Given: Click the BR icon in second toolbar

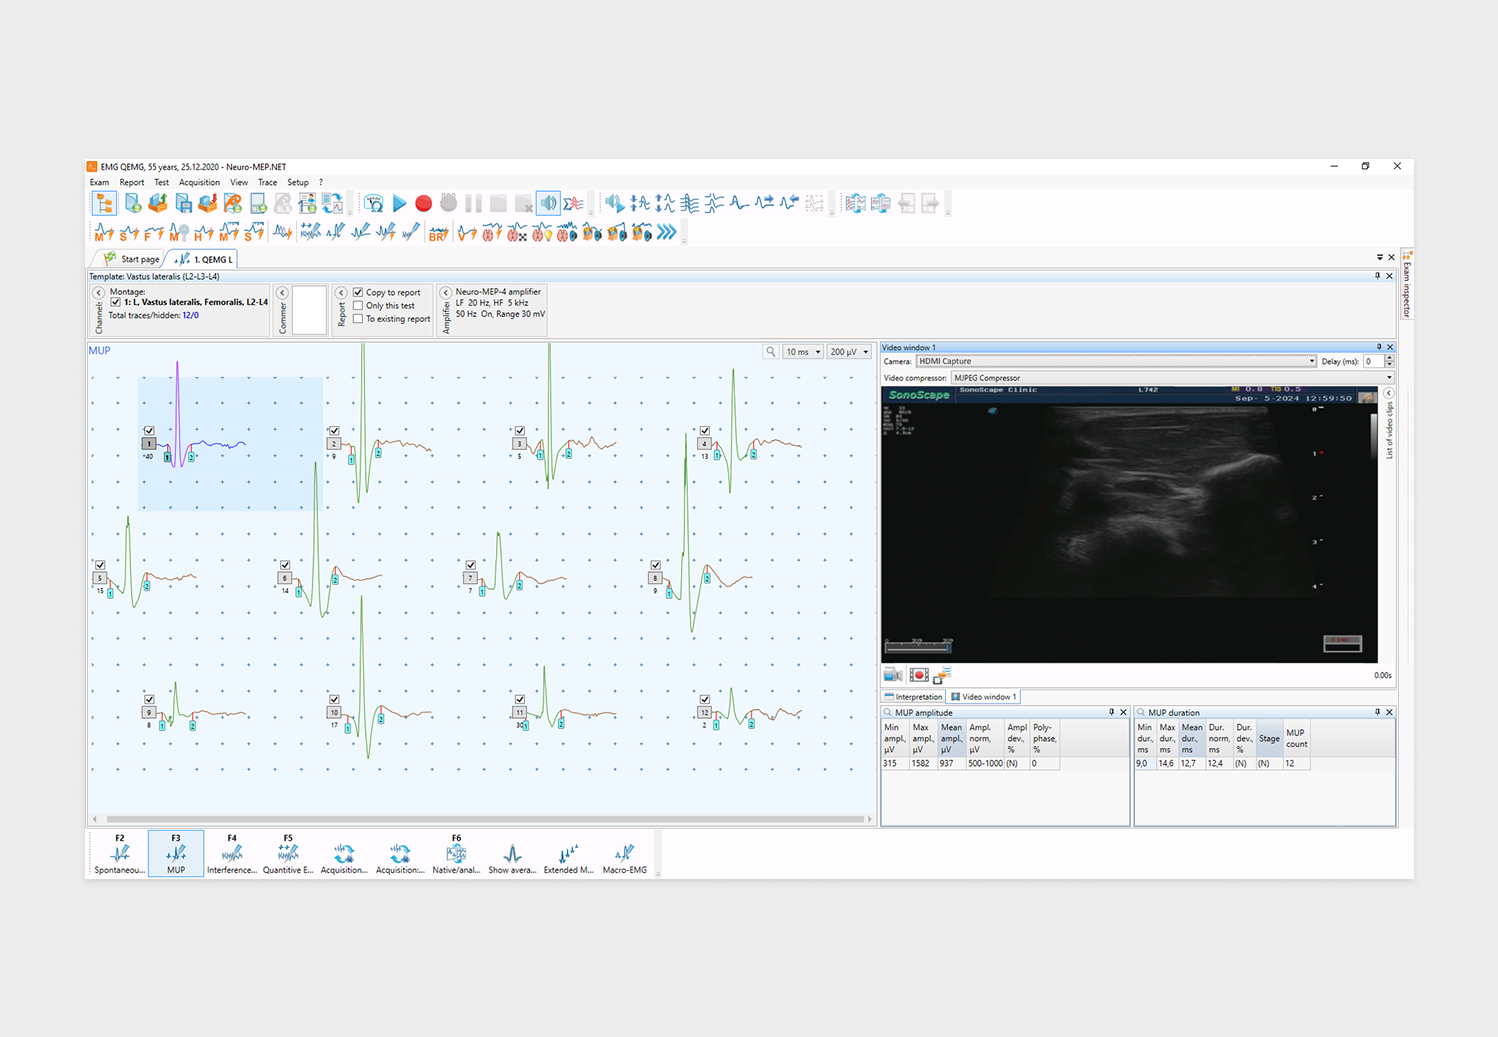Looking at the screenshot, I should (x=437, y=233).
